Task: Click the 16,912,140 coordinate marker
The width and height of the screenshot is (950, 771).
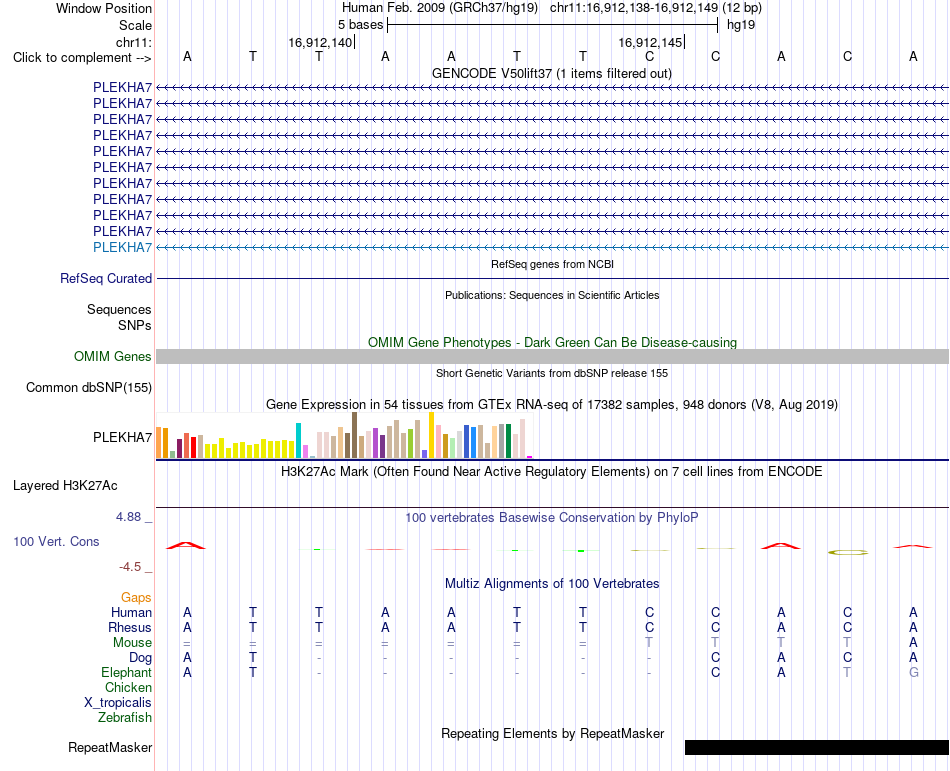Action: pos(320,42)
